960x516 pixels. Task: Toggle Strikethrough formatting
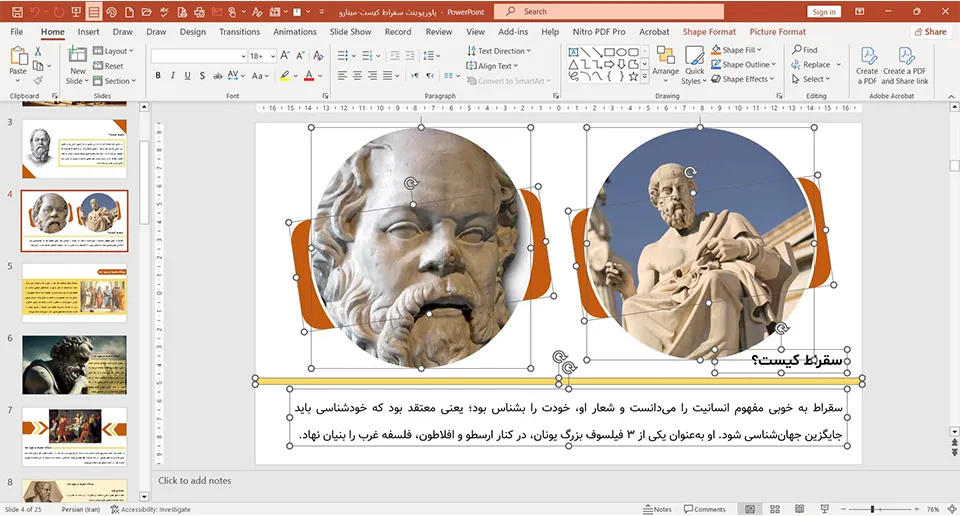click(217, 75)
